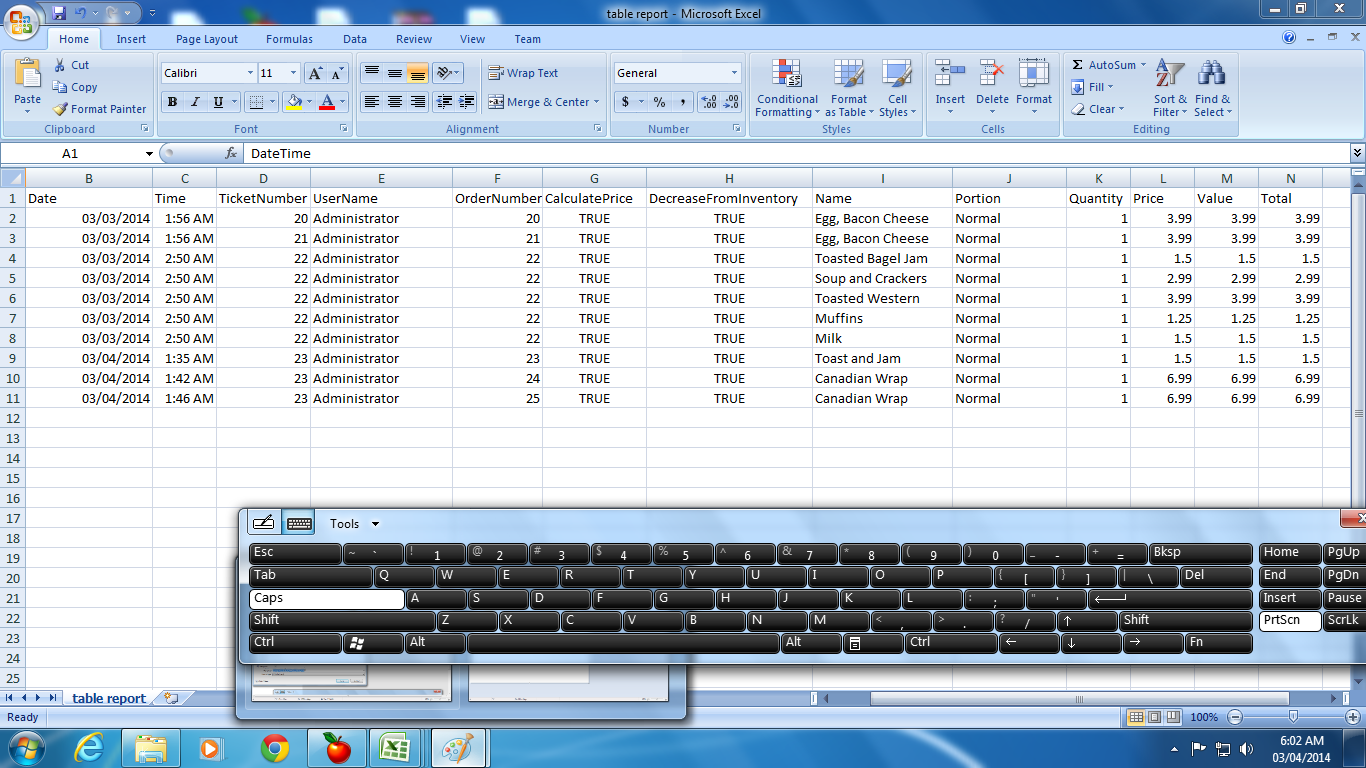Toggle Italic formatting
Viewport: 1366px width, 768px height.
coord(195,102)
